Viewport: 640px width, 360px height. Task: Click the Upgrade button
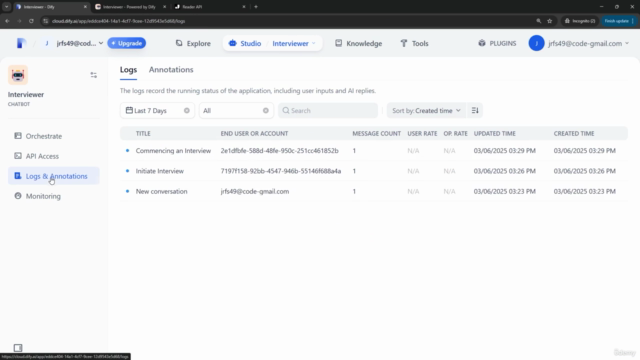pos(127,43)
